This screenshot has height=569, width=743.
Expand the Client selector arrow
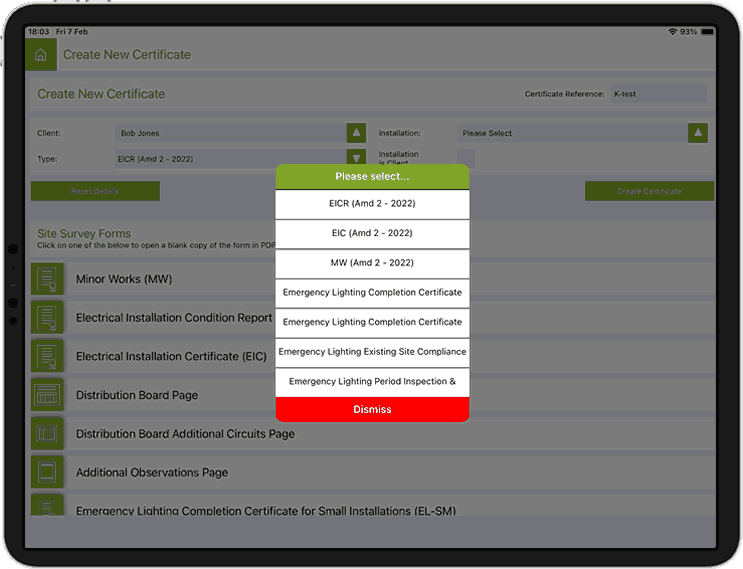(356, 133)
